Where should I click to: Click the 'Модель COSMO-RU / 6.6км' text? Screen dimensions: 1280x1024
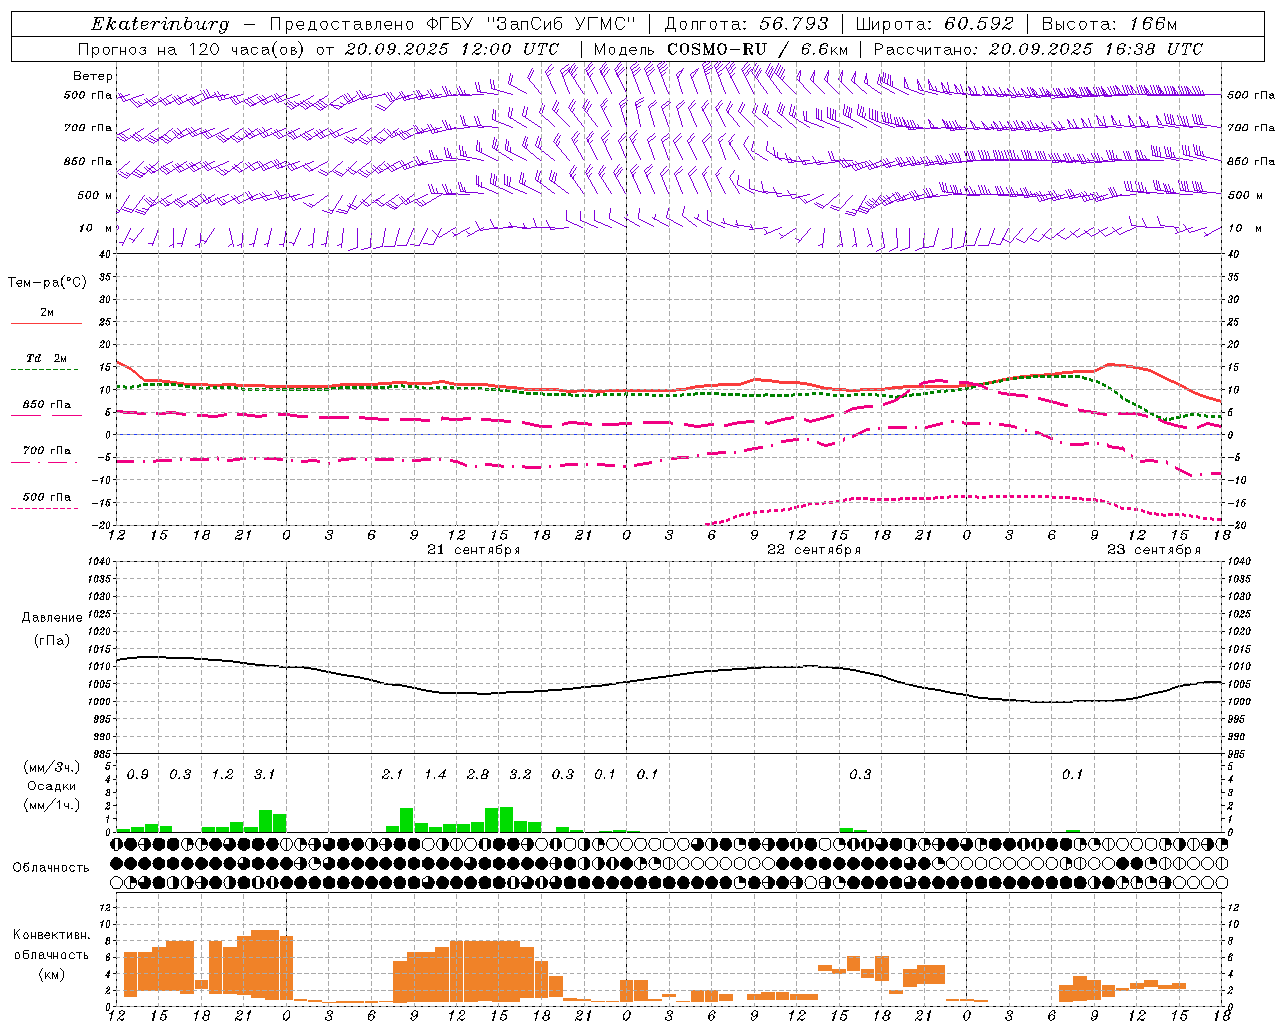720,49
